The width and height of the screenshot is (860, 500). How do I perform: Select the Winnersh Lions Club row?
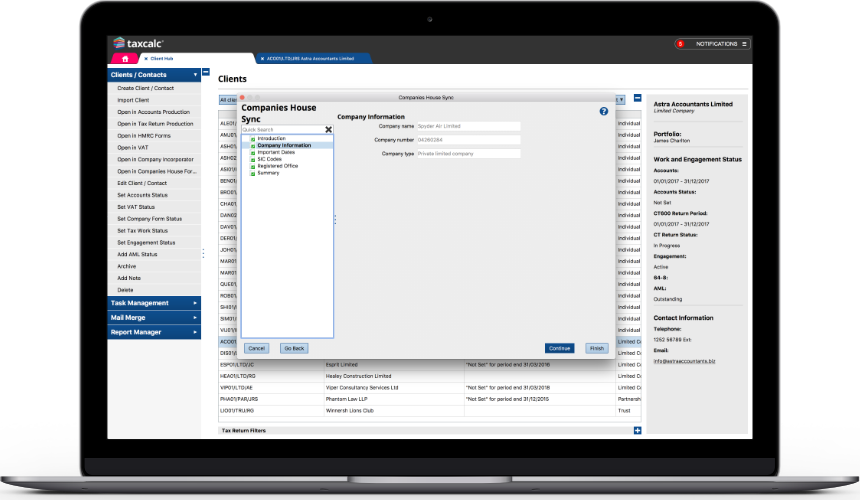pyautogui.click(x=429, y=411)
